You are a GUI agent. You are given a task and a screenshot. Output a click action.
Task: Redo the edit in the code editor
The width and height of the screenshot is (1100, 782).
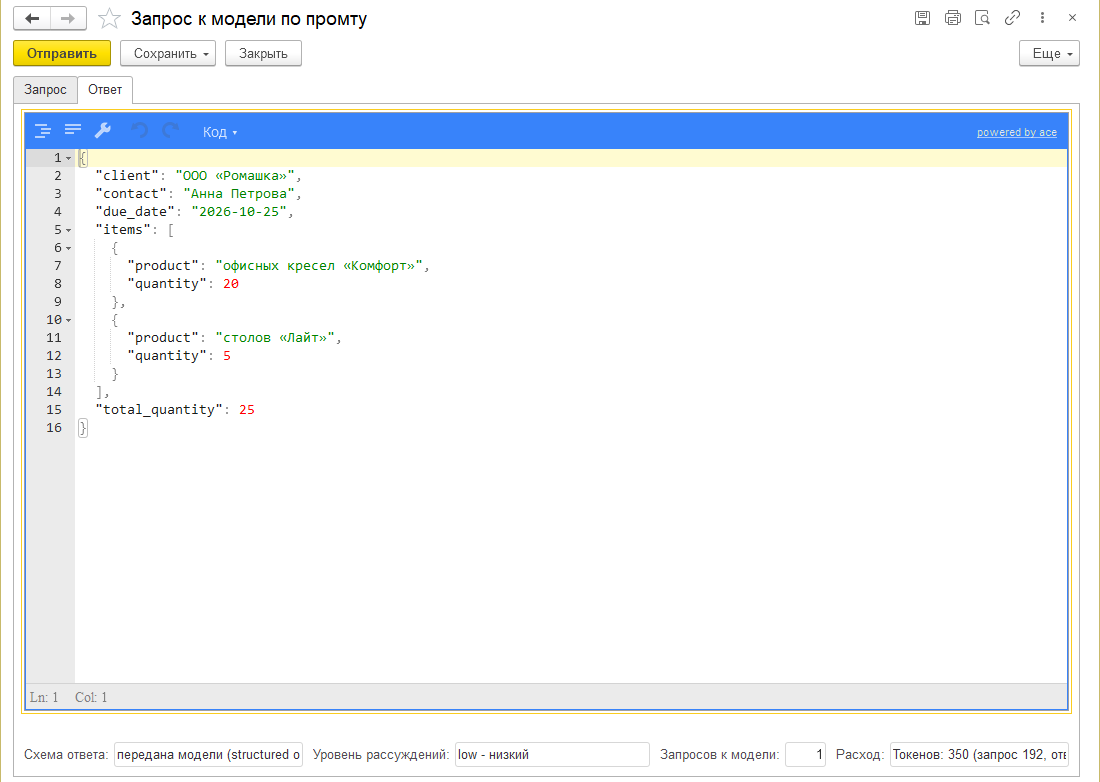170,130
